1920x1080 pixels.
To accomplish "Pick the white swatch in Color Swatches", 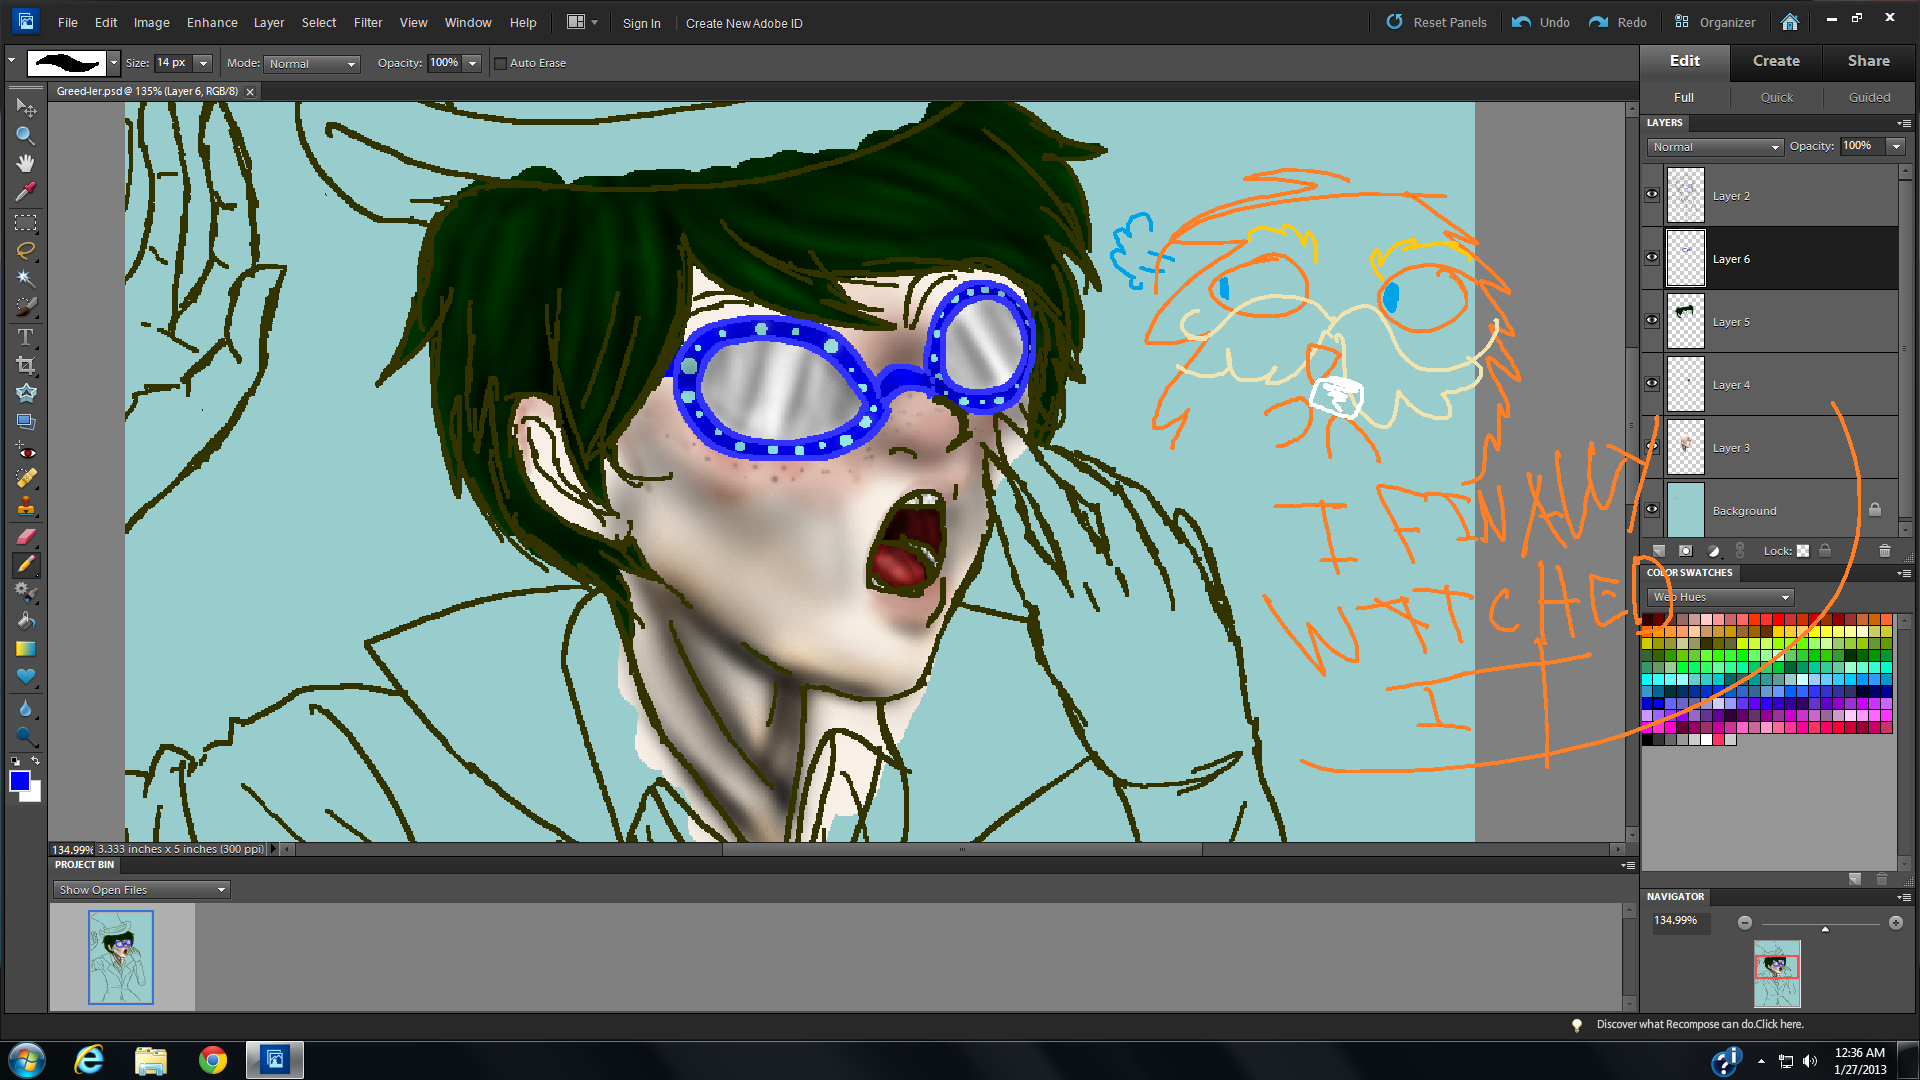I will [1707, 740].
